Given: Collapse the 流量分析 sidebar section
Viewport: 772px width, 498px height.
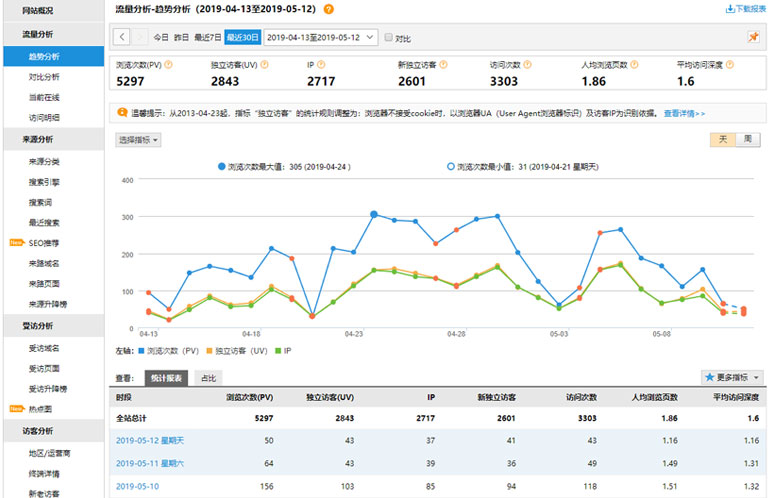Looking at the screenshot, I should [54, 34].
